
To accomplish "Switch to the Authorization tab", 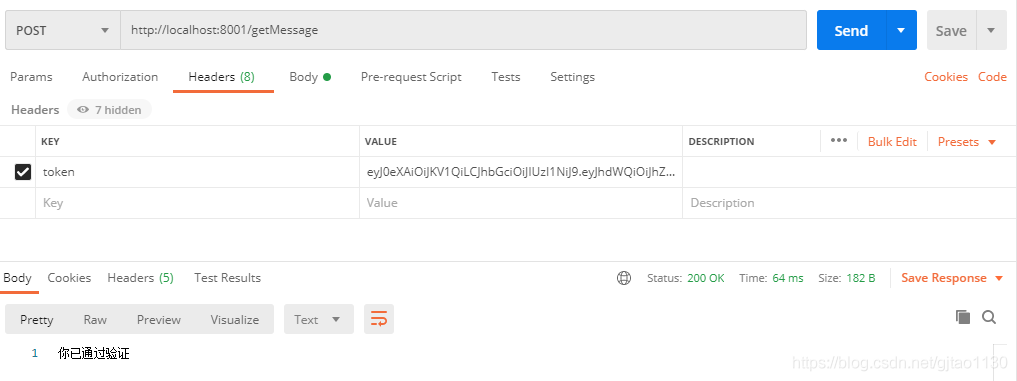I will (x=120, y=77).
